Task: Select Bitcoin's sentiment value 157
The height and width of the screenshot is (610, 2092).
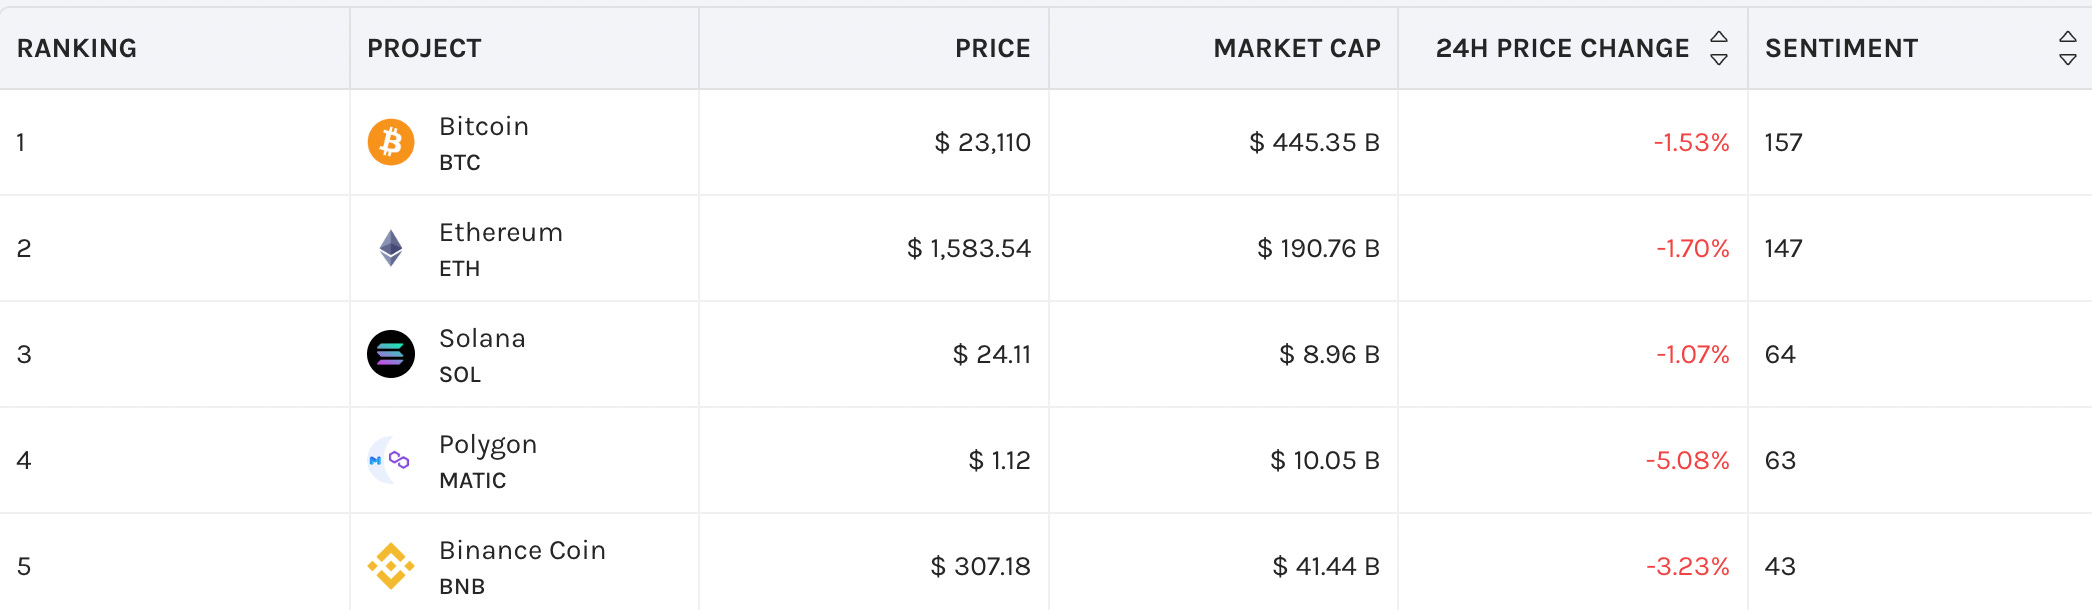Action: [1783, 142]
